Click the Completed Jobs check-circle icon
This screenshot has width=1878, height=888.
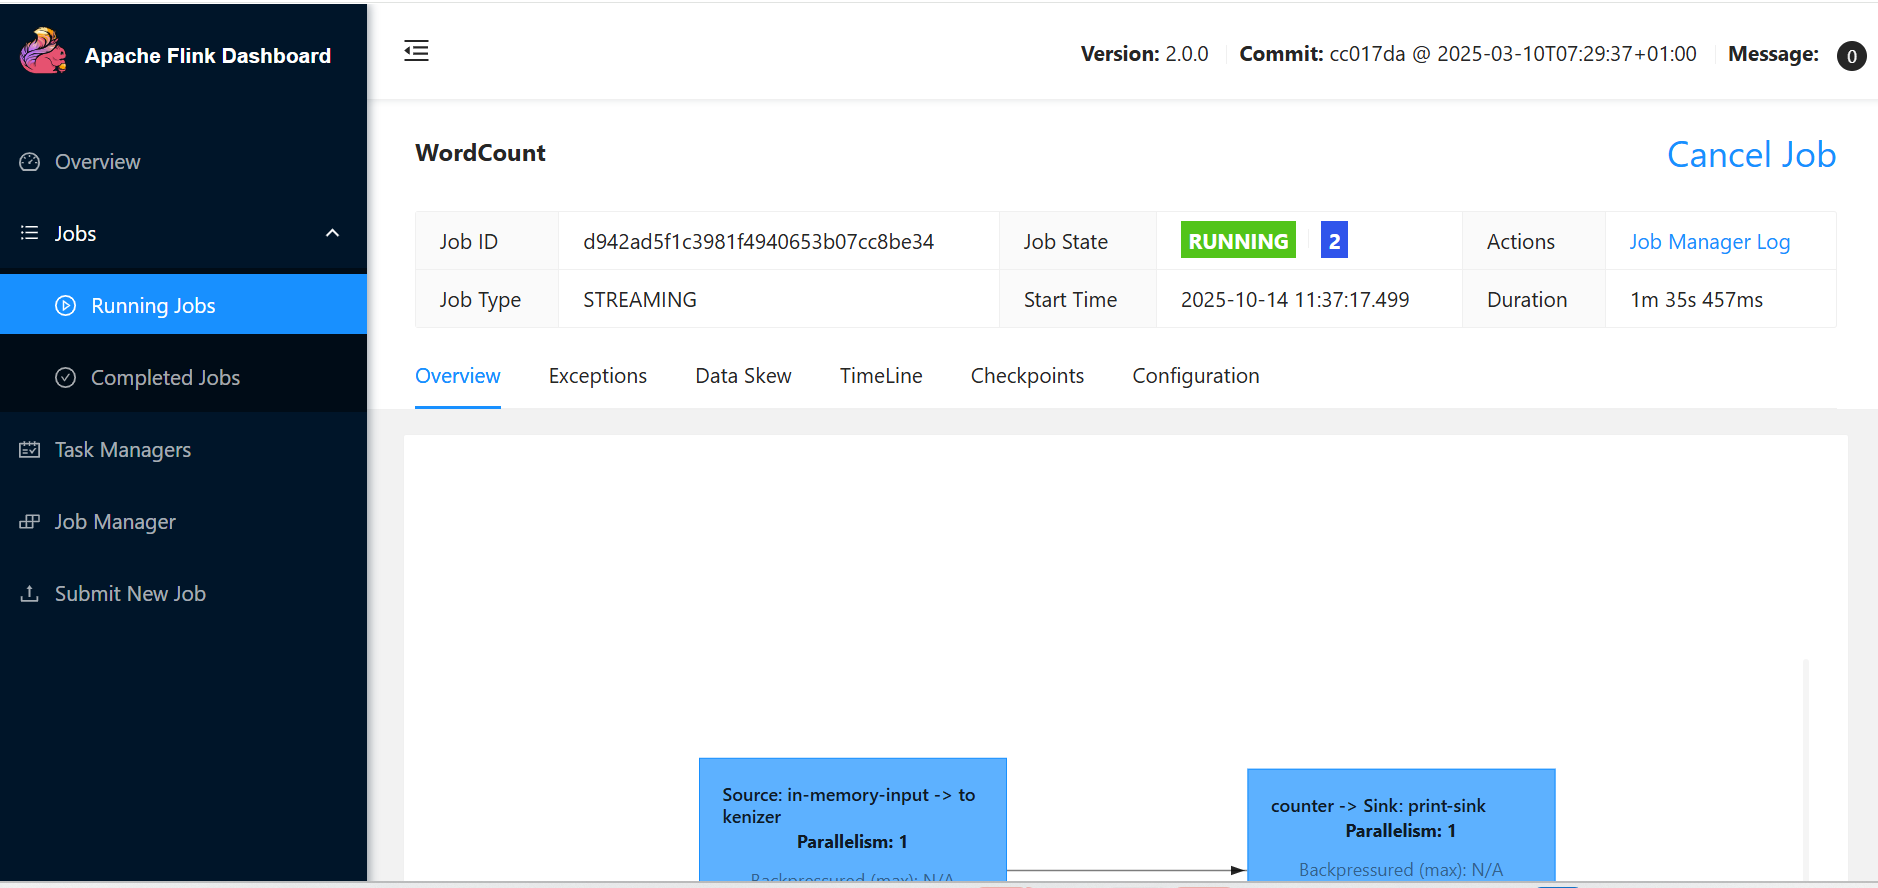coord(66,378)
